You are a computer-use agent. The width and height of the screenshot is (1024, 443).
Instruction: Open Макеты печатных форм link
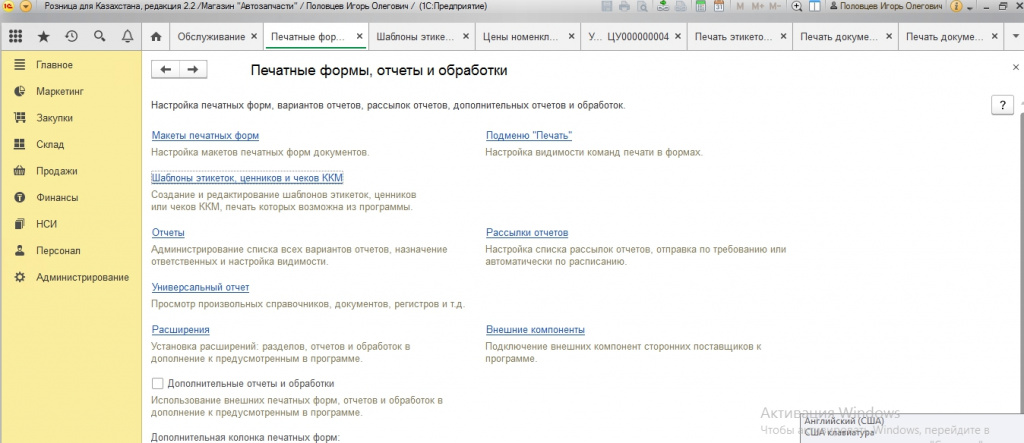(x=205, y=136)
